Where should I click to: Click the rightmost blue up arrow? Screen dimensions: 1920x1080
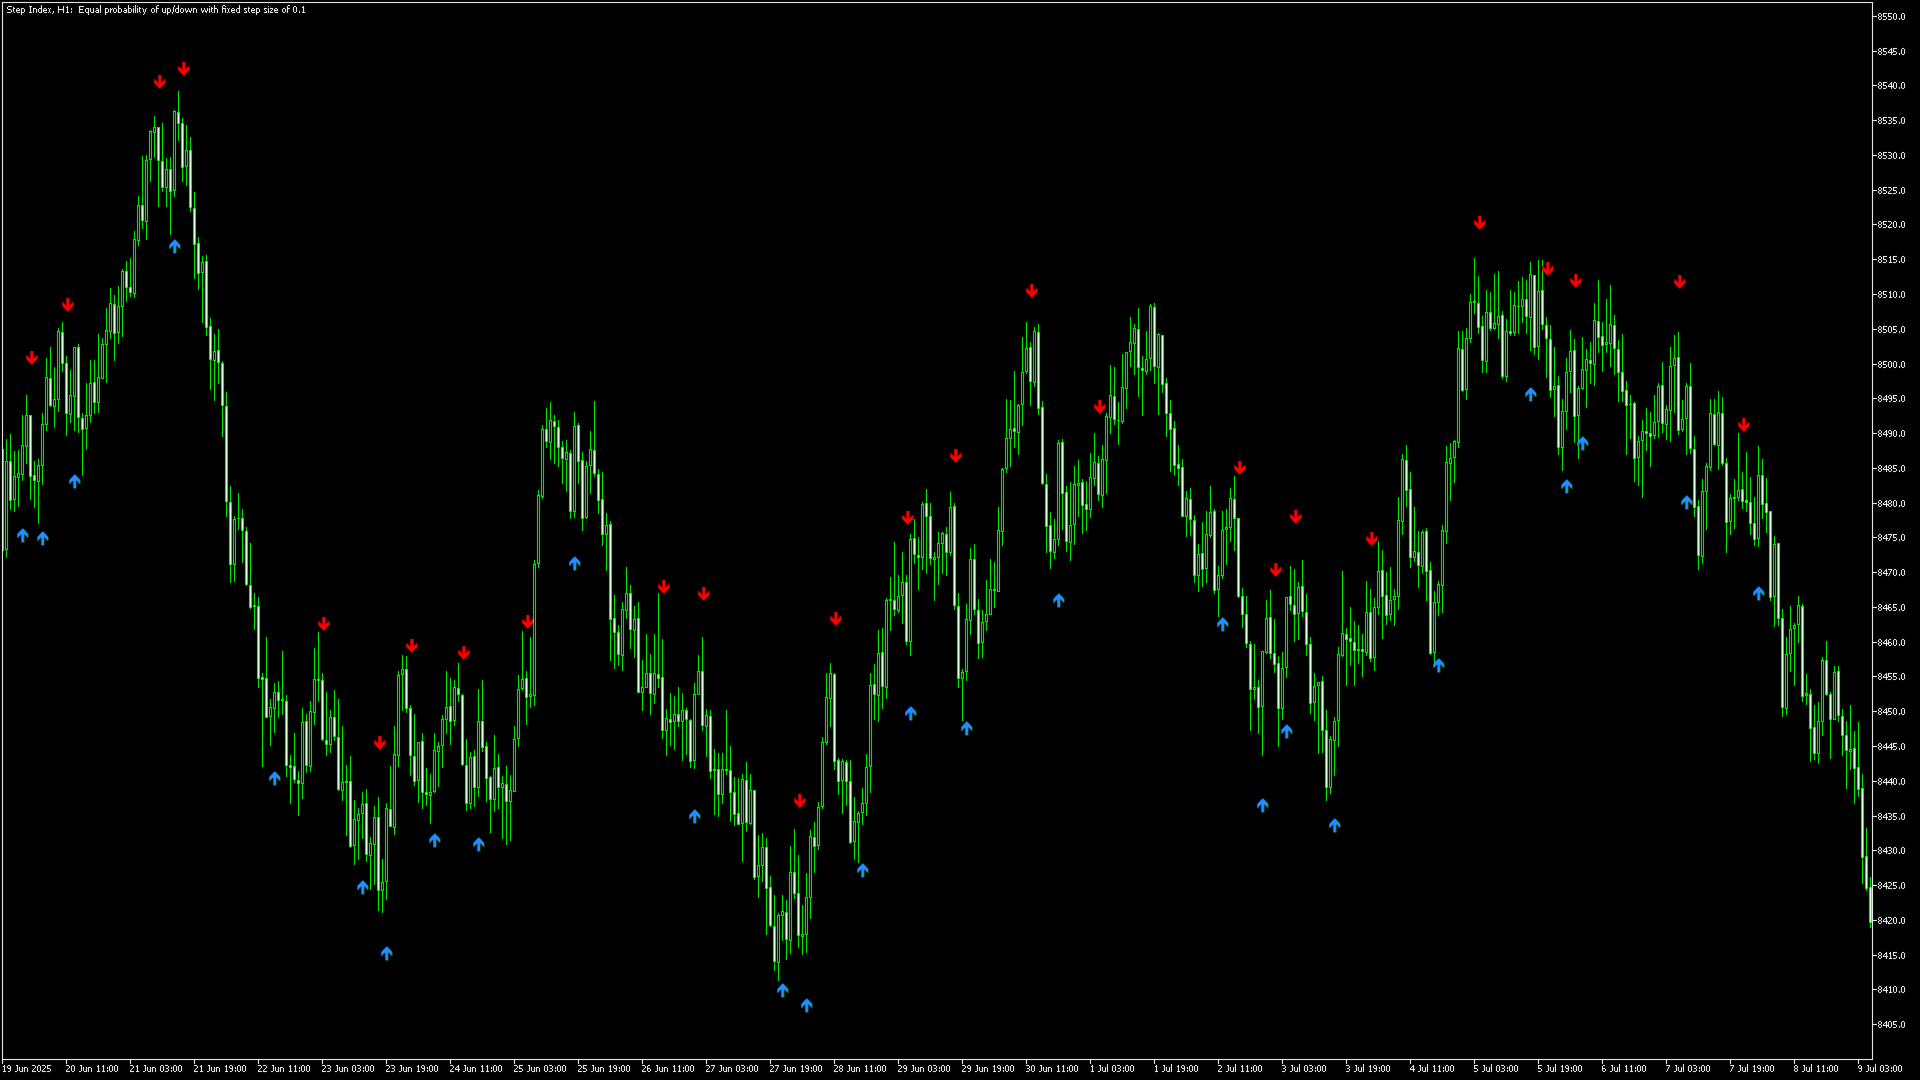coord(1759,593)
